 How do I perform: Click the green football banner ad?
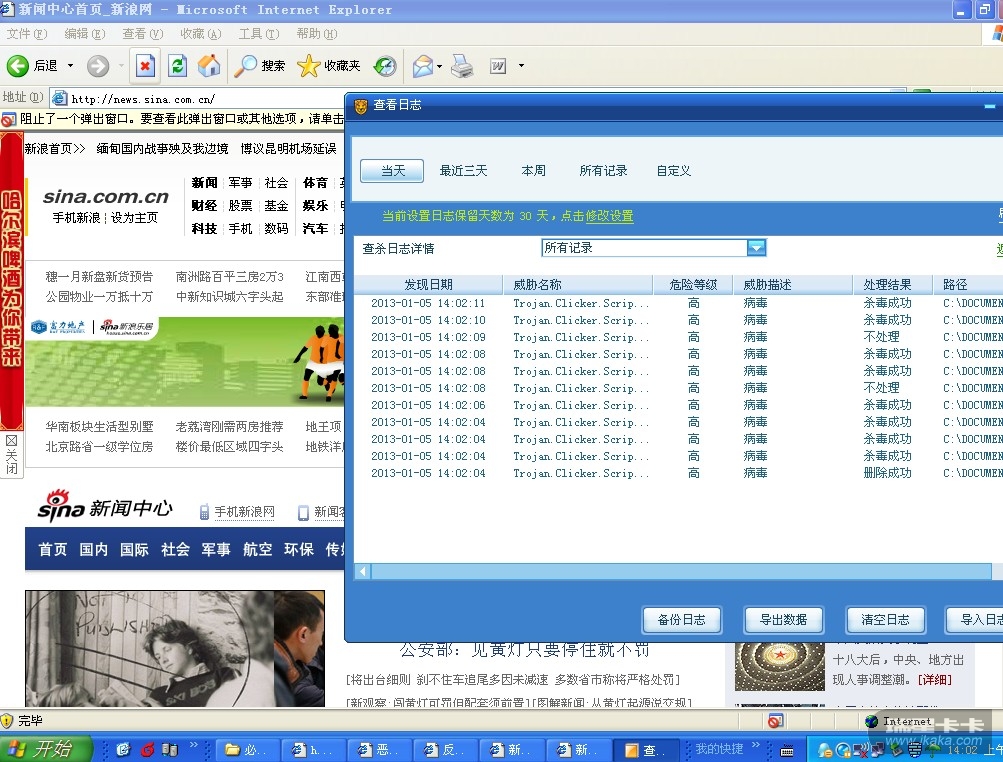click(184, 361)
